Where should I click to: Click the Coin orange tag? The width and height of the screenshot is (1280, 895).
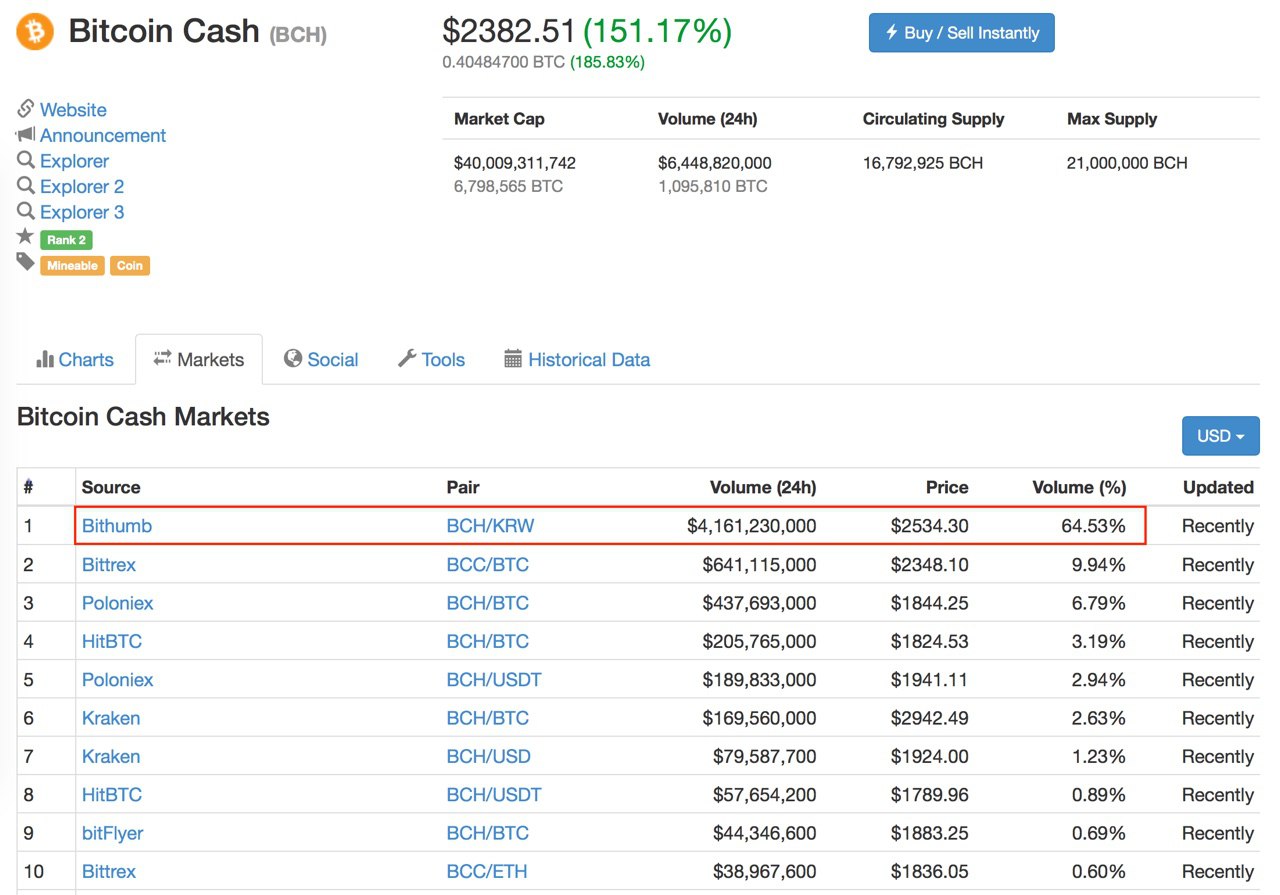(130, 266)
